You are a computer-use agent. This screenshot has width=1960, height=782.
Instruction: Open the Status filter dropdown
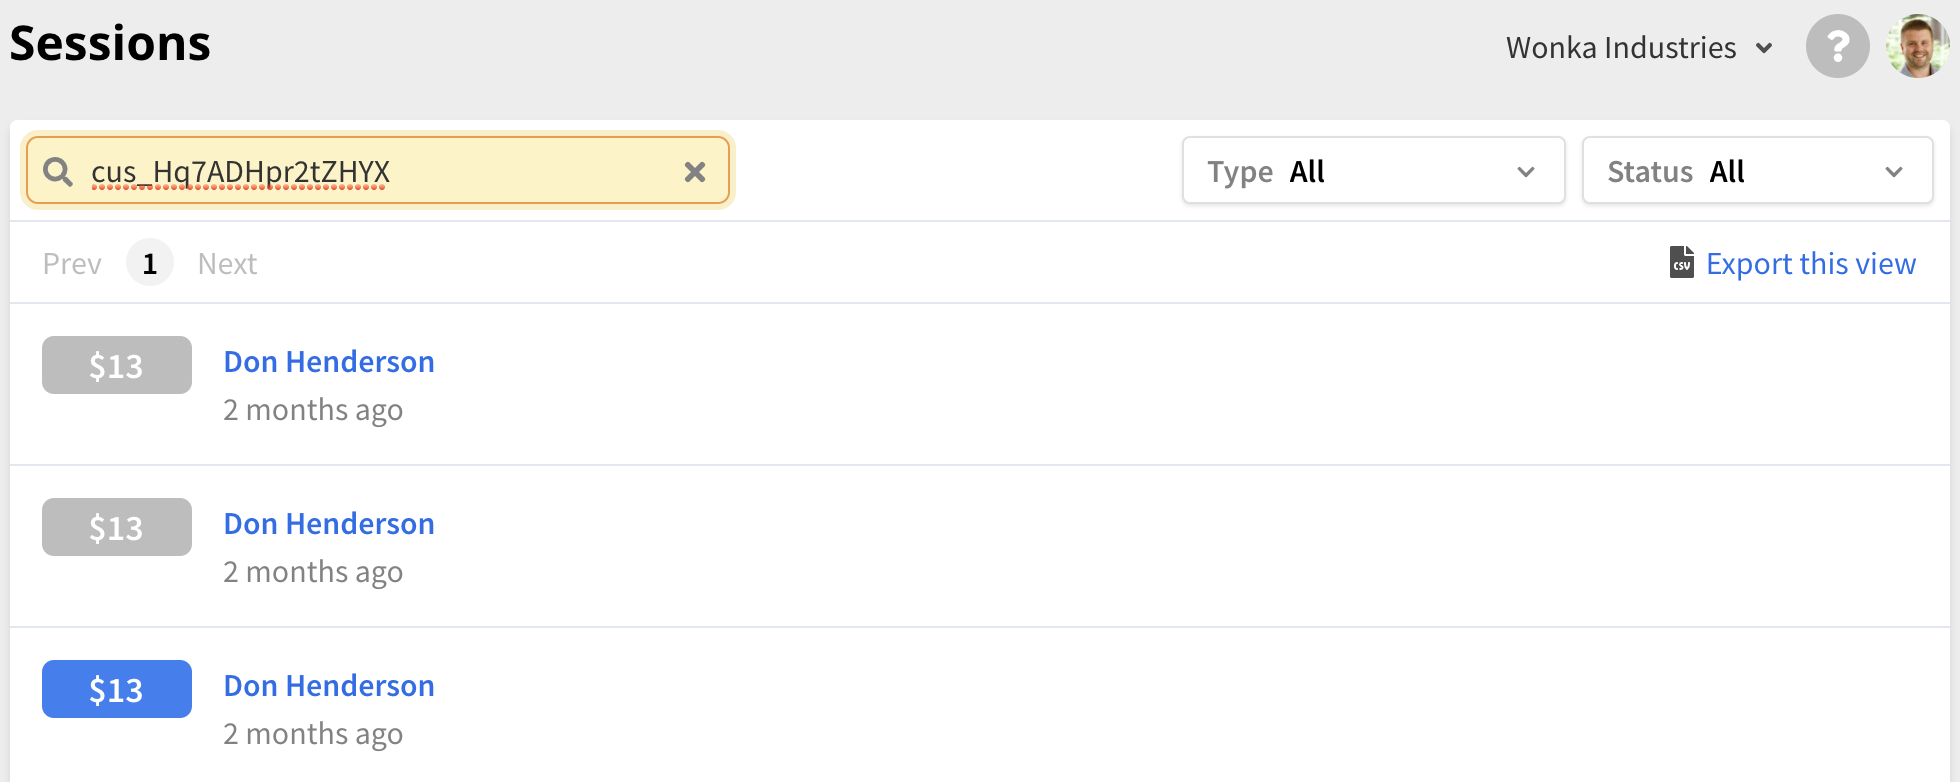[x=1757, y=171]
